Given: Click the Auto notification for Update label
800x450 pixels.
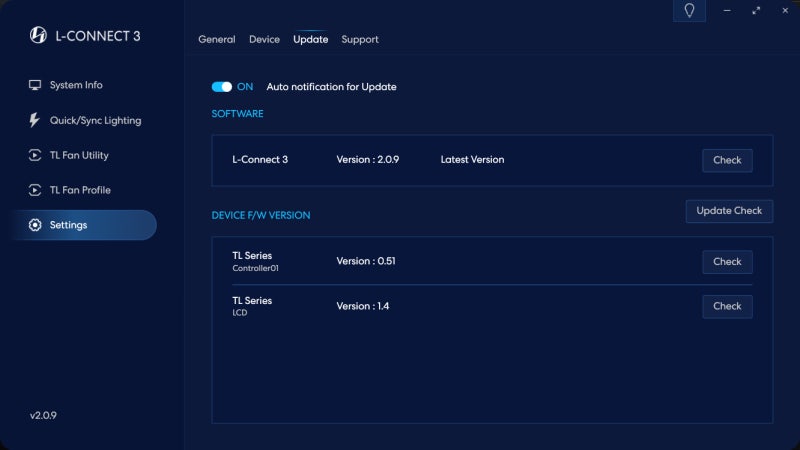Looking at the screenshot, I should click(x=331, y=87).
